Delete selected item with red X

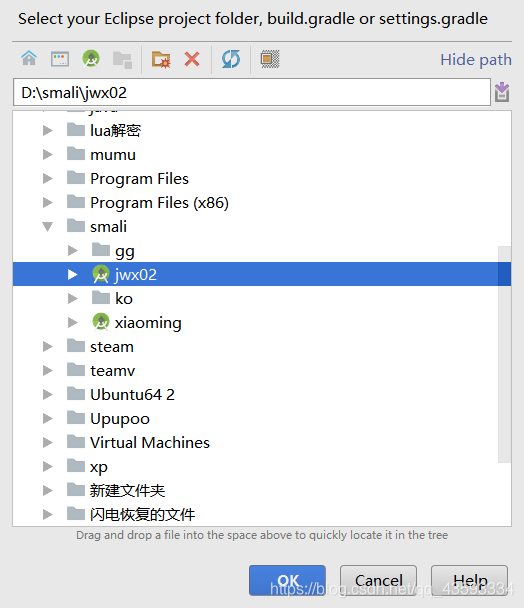point(192,59)
